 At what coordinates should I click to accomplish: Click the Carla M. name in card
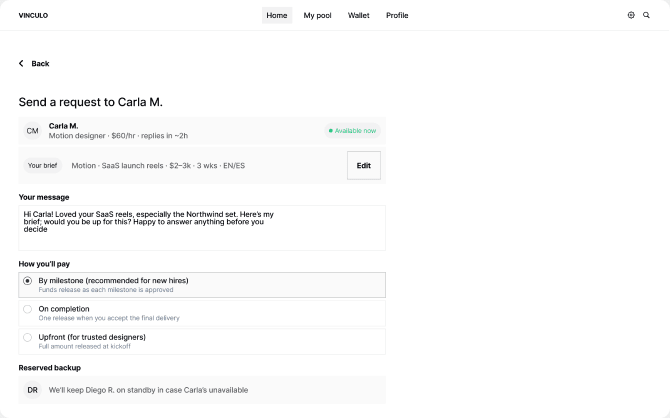tap(63, 126)
